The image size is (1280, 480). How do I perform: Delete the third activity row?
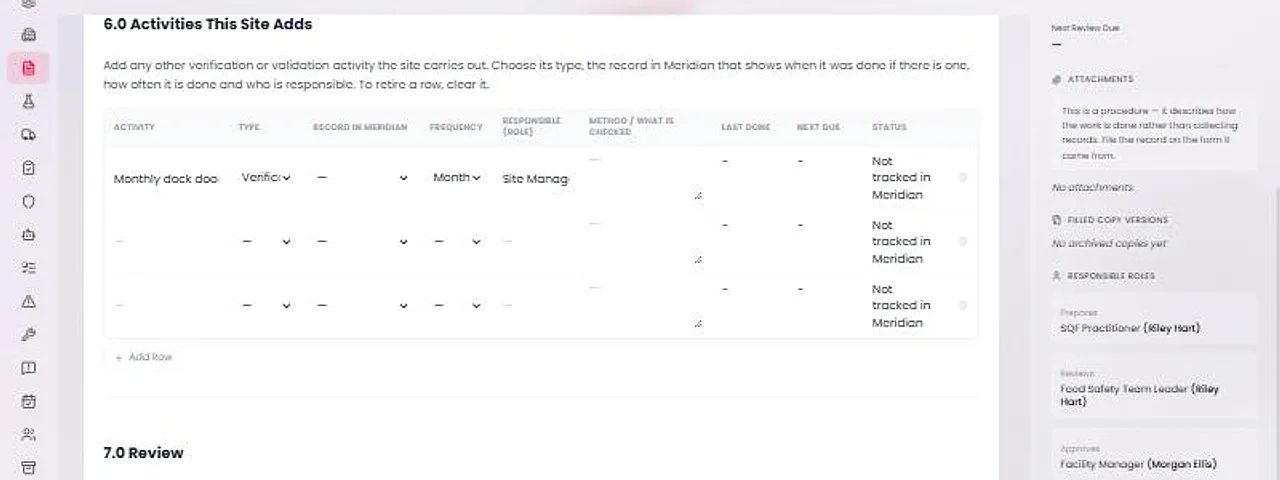[x=963, y=305]
